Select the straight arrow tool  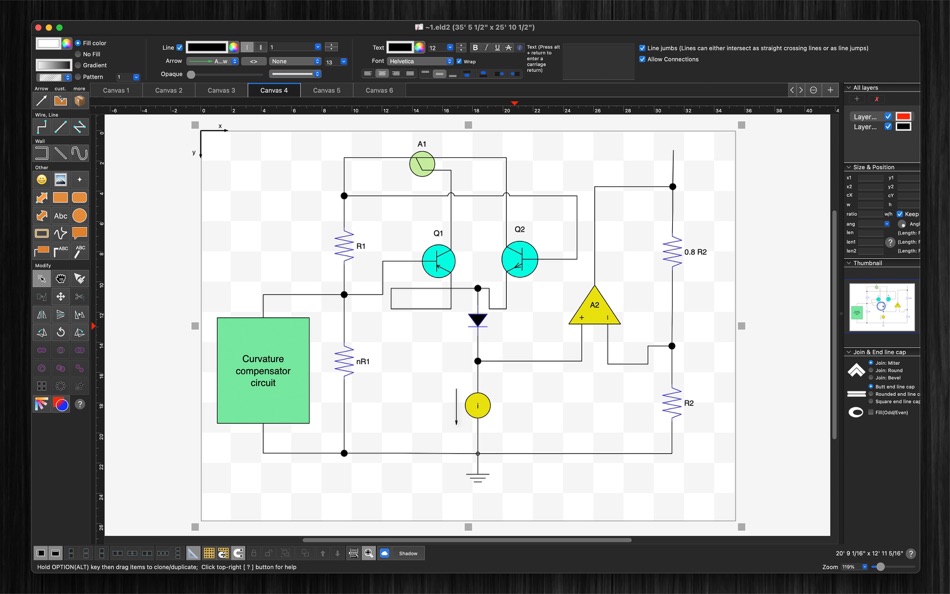[41, 101]
